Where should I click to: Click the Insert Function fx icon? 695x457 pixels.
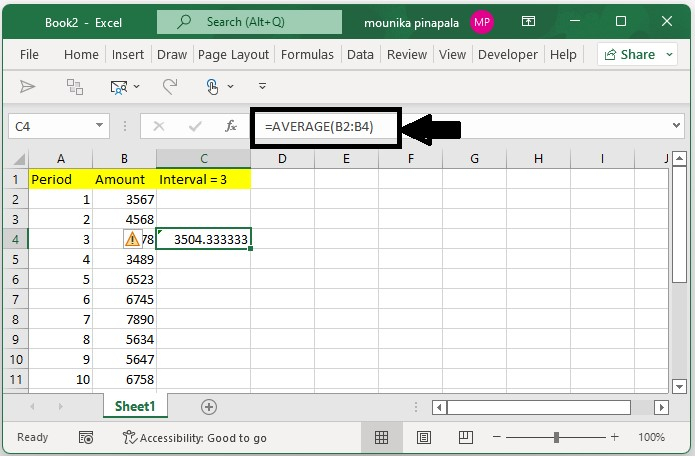(231, 126)
